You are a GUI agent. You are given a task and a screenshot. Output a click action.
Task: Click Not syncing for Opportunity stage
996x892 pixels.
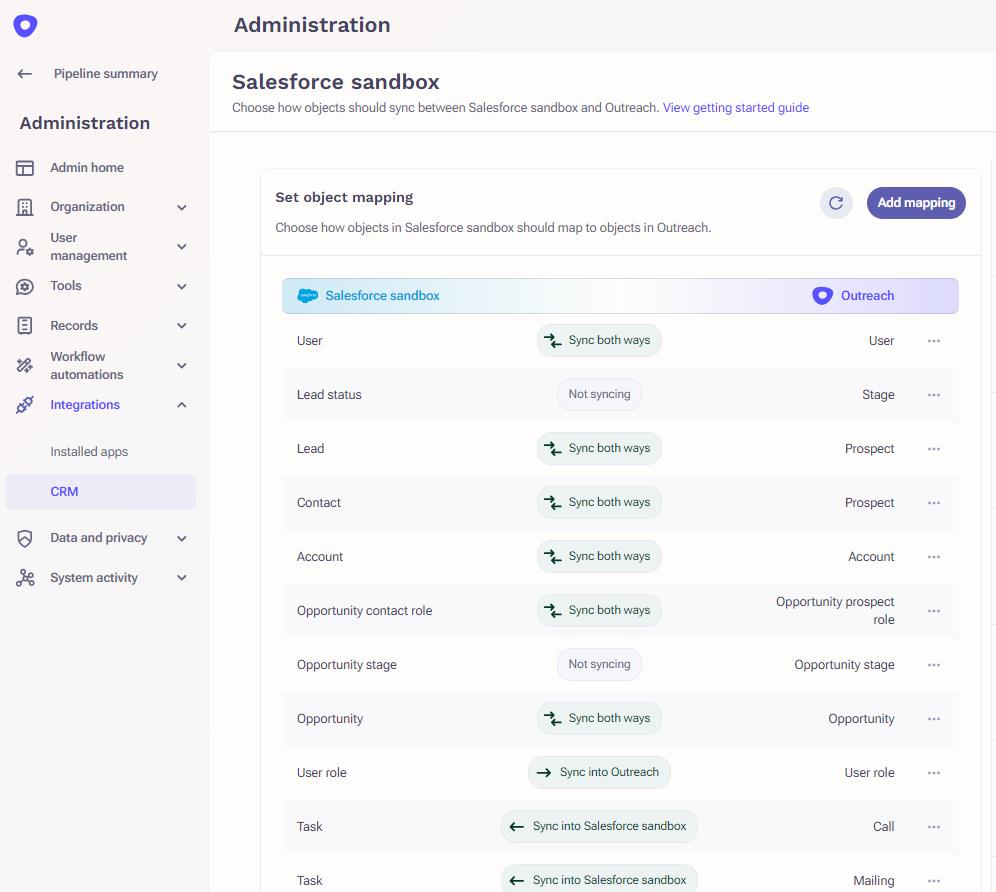pyautogui.click(x=599, y=665)
